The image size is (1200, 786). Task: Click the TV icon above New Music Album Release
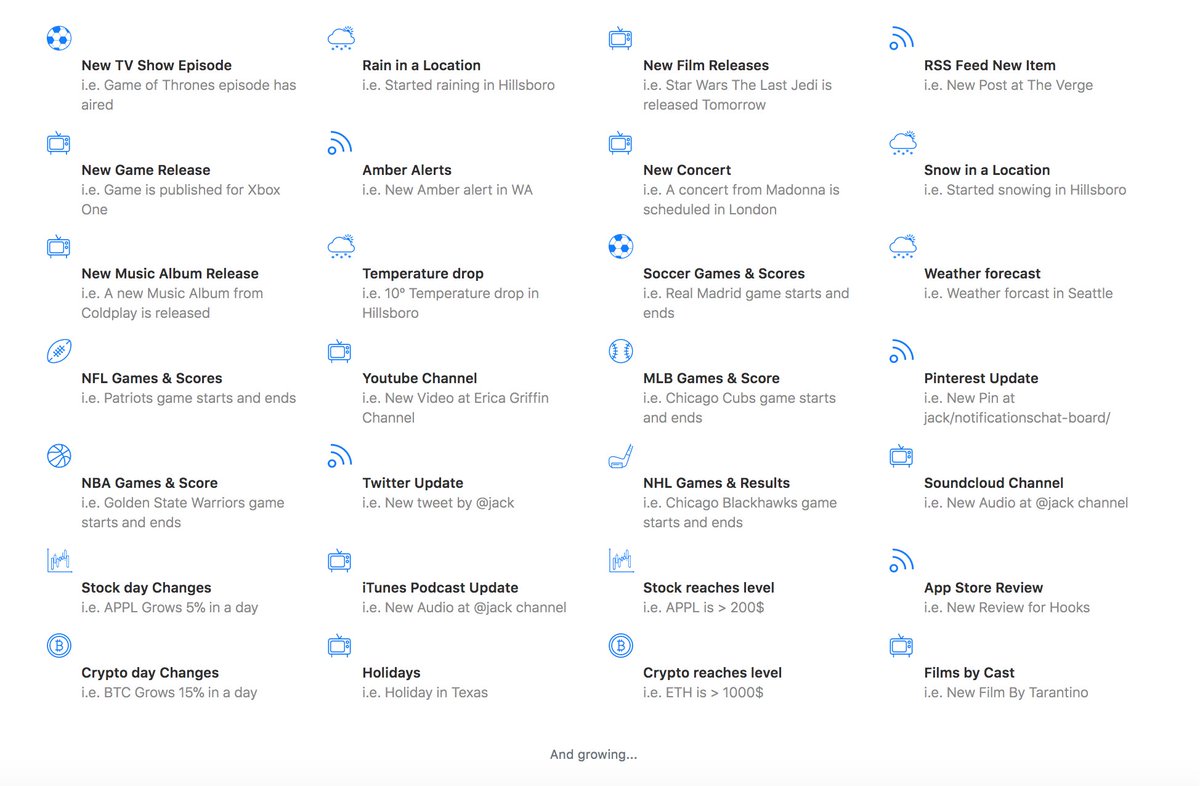click(59, 246)
